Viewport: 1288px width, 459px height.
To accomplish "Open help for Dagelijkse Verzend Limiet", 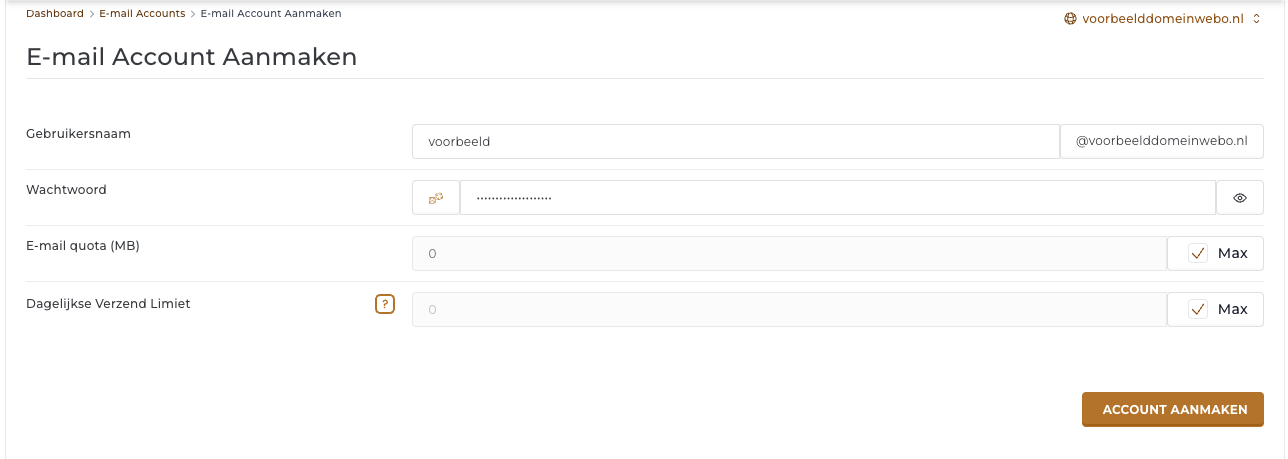I will [385, 304].
